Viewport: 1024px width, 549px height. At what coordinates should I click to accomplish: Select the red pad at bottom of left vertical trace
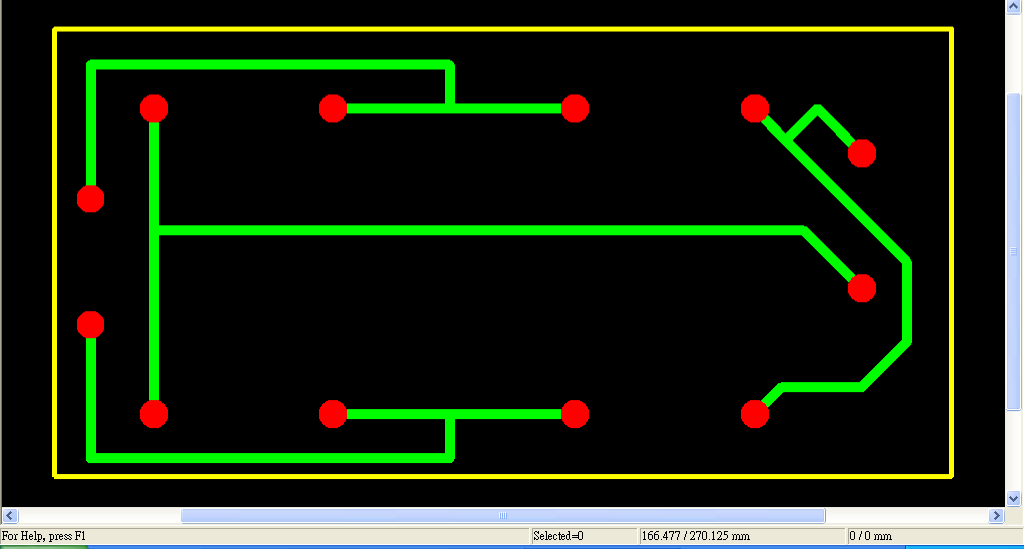(153, 414)
